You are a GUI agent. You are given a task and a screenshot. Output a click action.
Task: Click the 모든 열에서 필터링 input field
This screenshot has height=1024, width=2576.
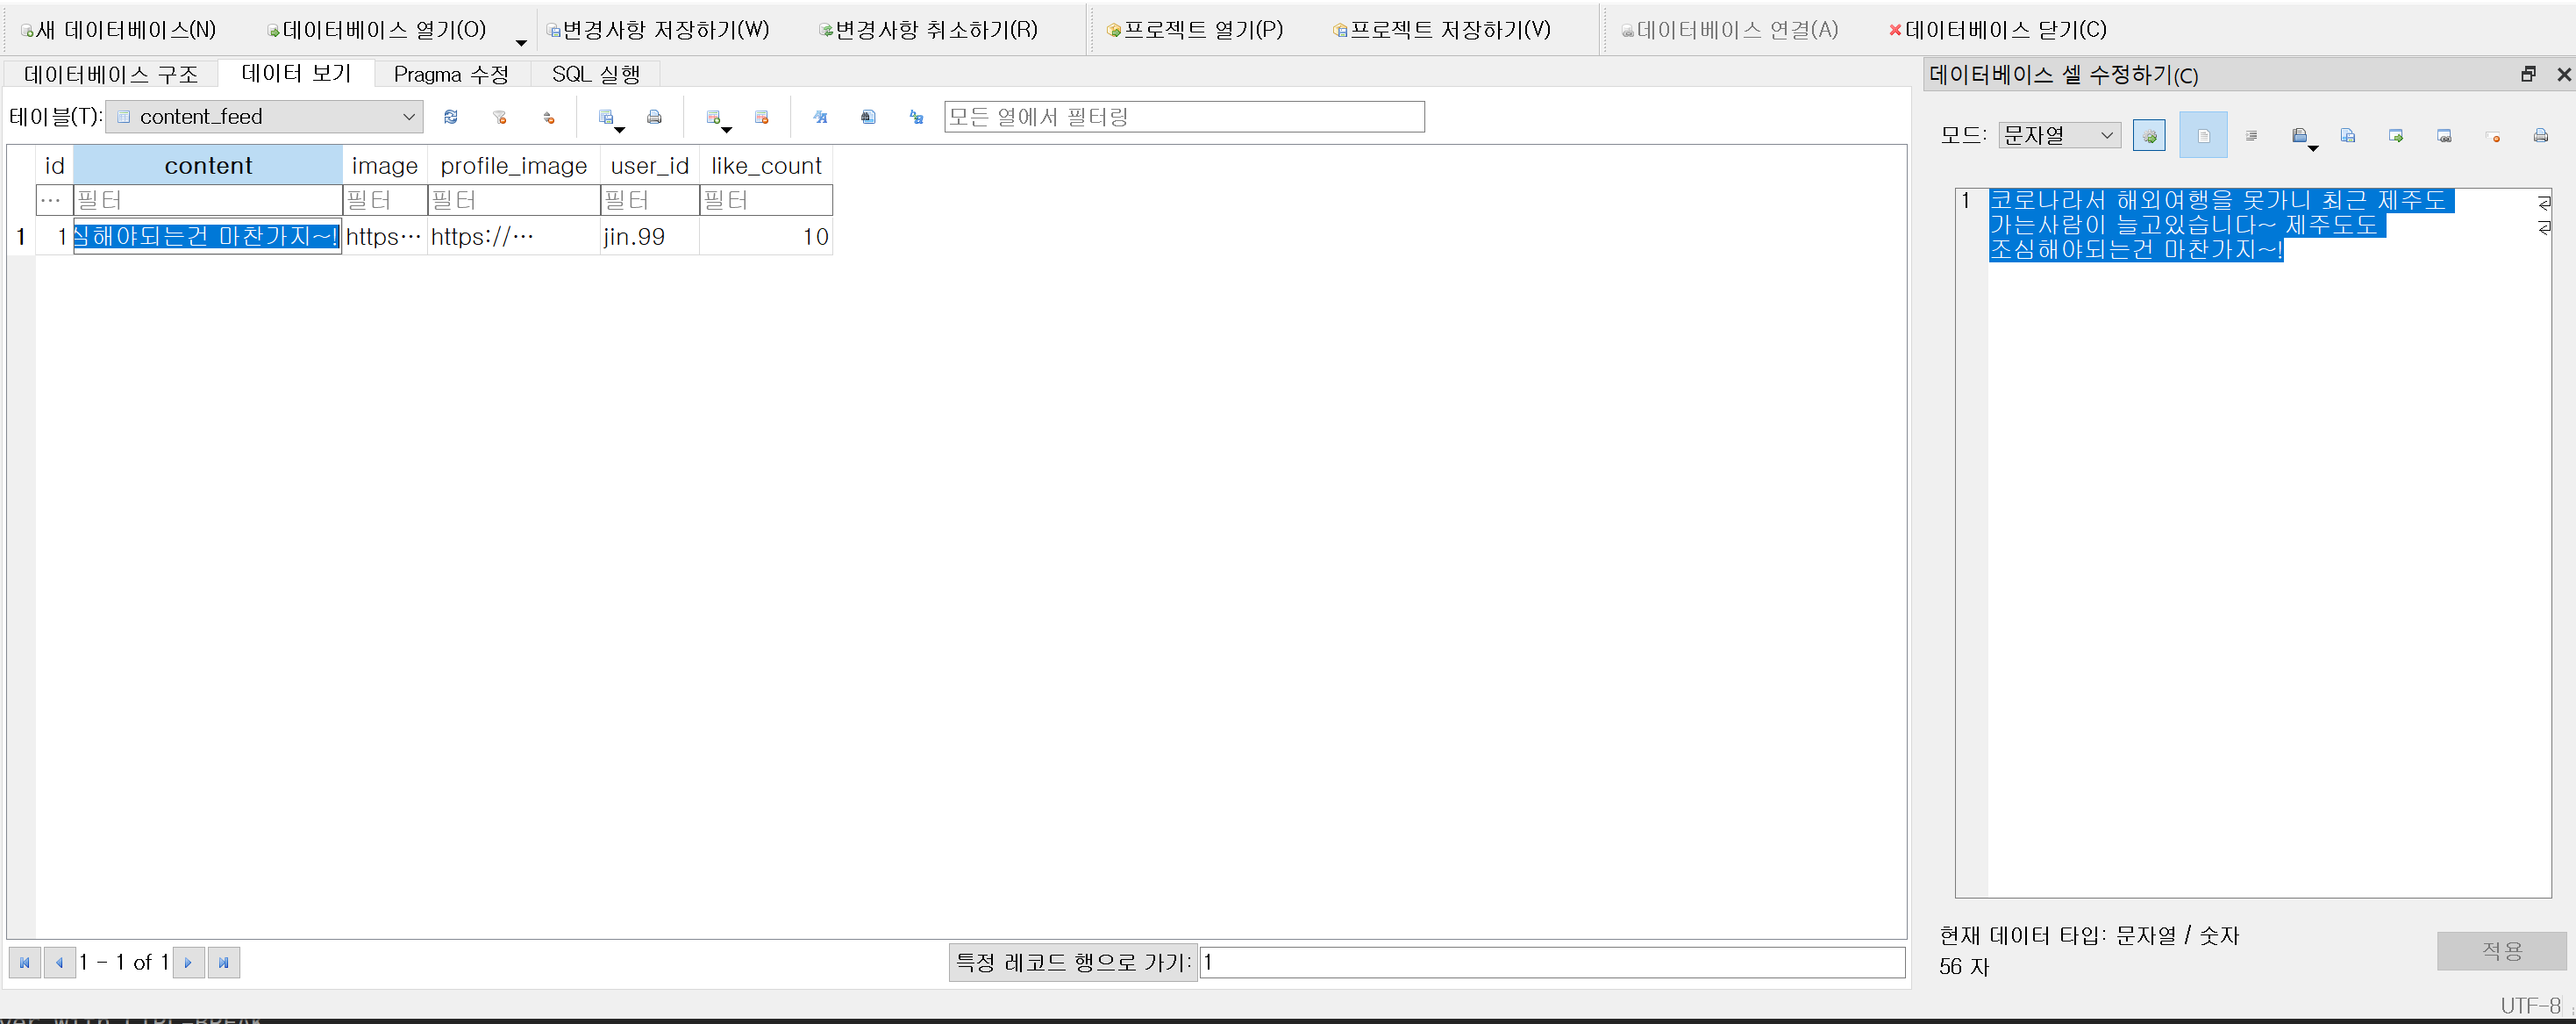click(x=1183, y=117)
